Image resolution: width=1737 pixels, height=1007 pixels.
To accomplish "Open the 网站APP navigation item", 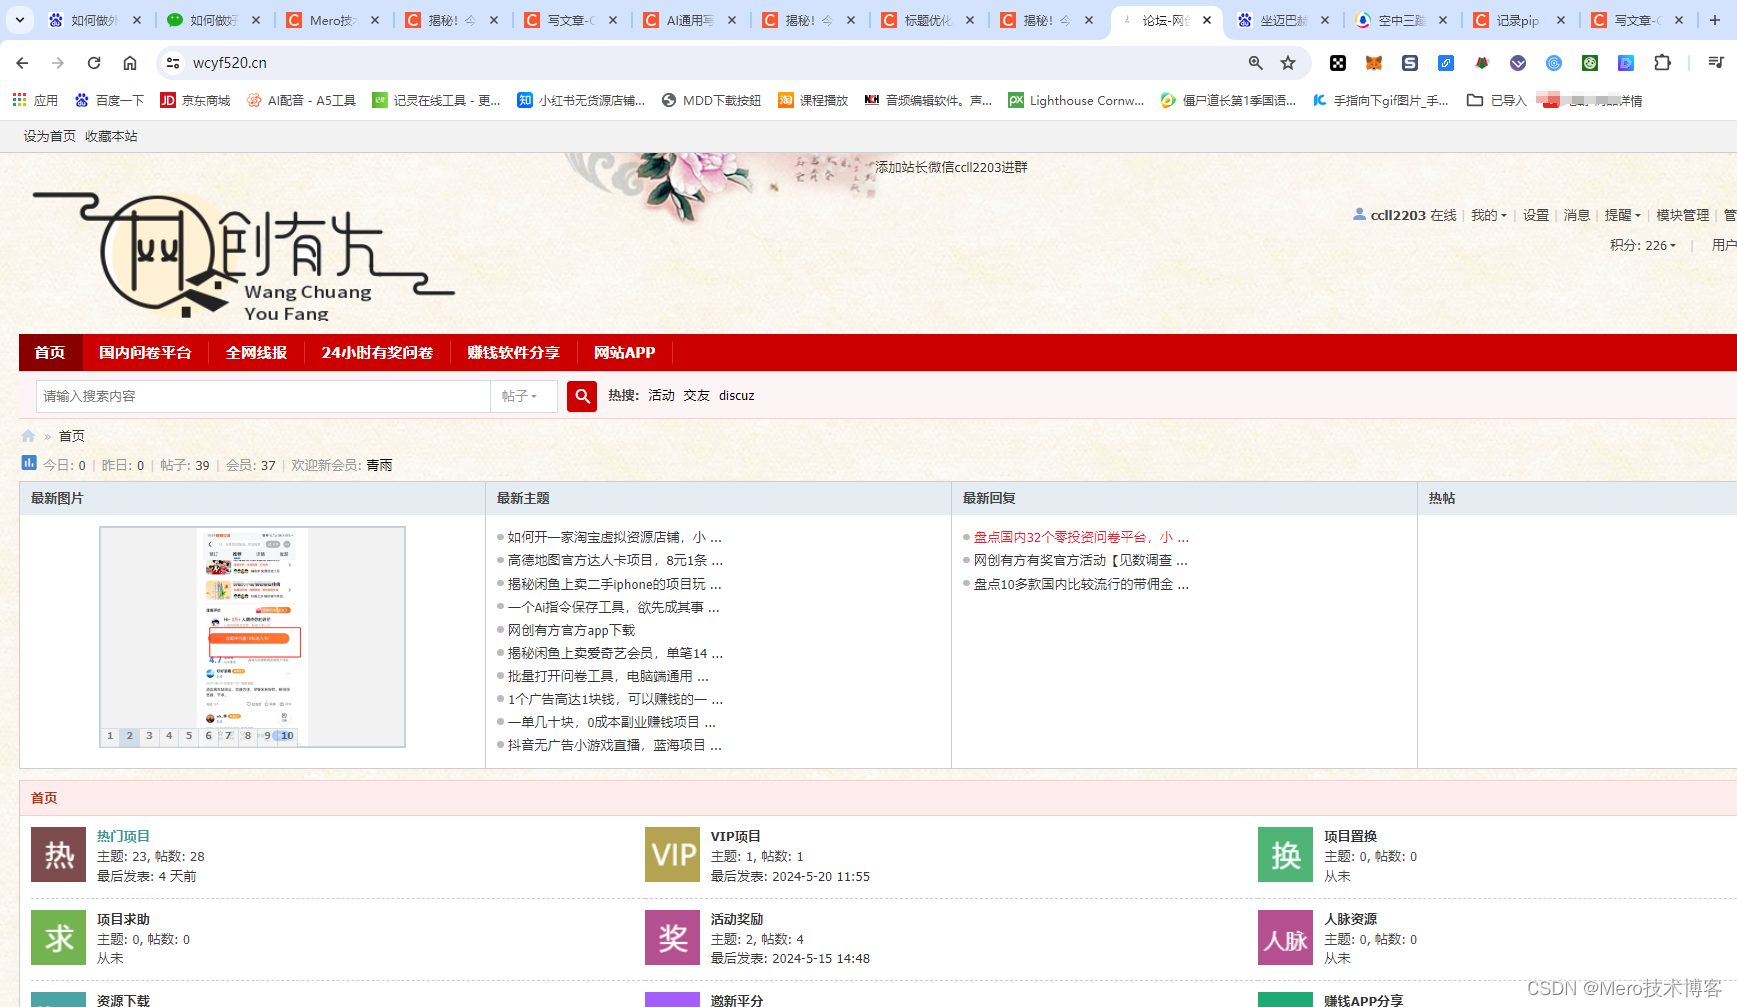I will [624, 352].
